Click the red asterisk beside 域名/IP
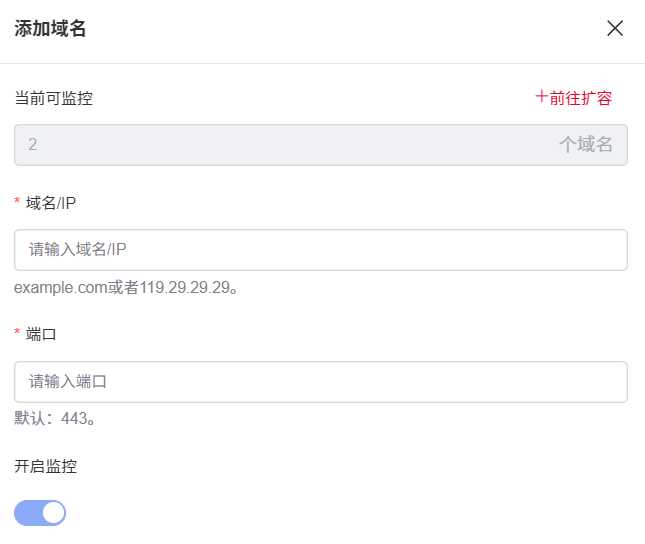The width and height of the screenshot is (645, 544). [x=17, y=203]
